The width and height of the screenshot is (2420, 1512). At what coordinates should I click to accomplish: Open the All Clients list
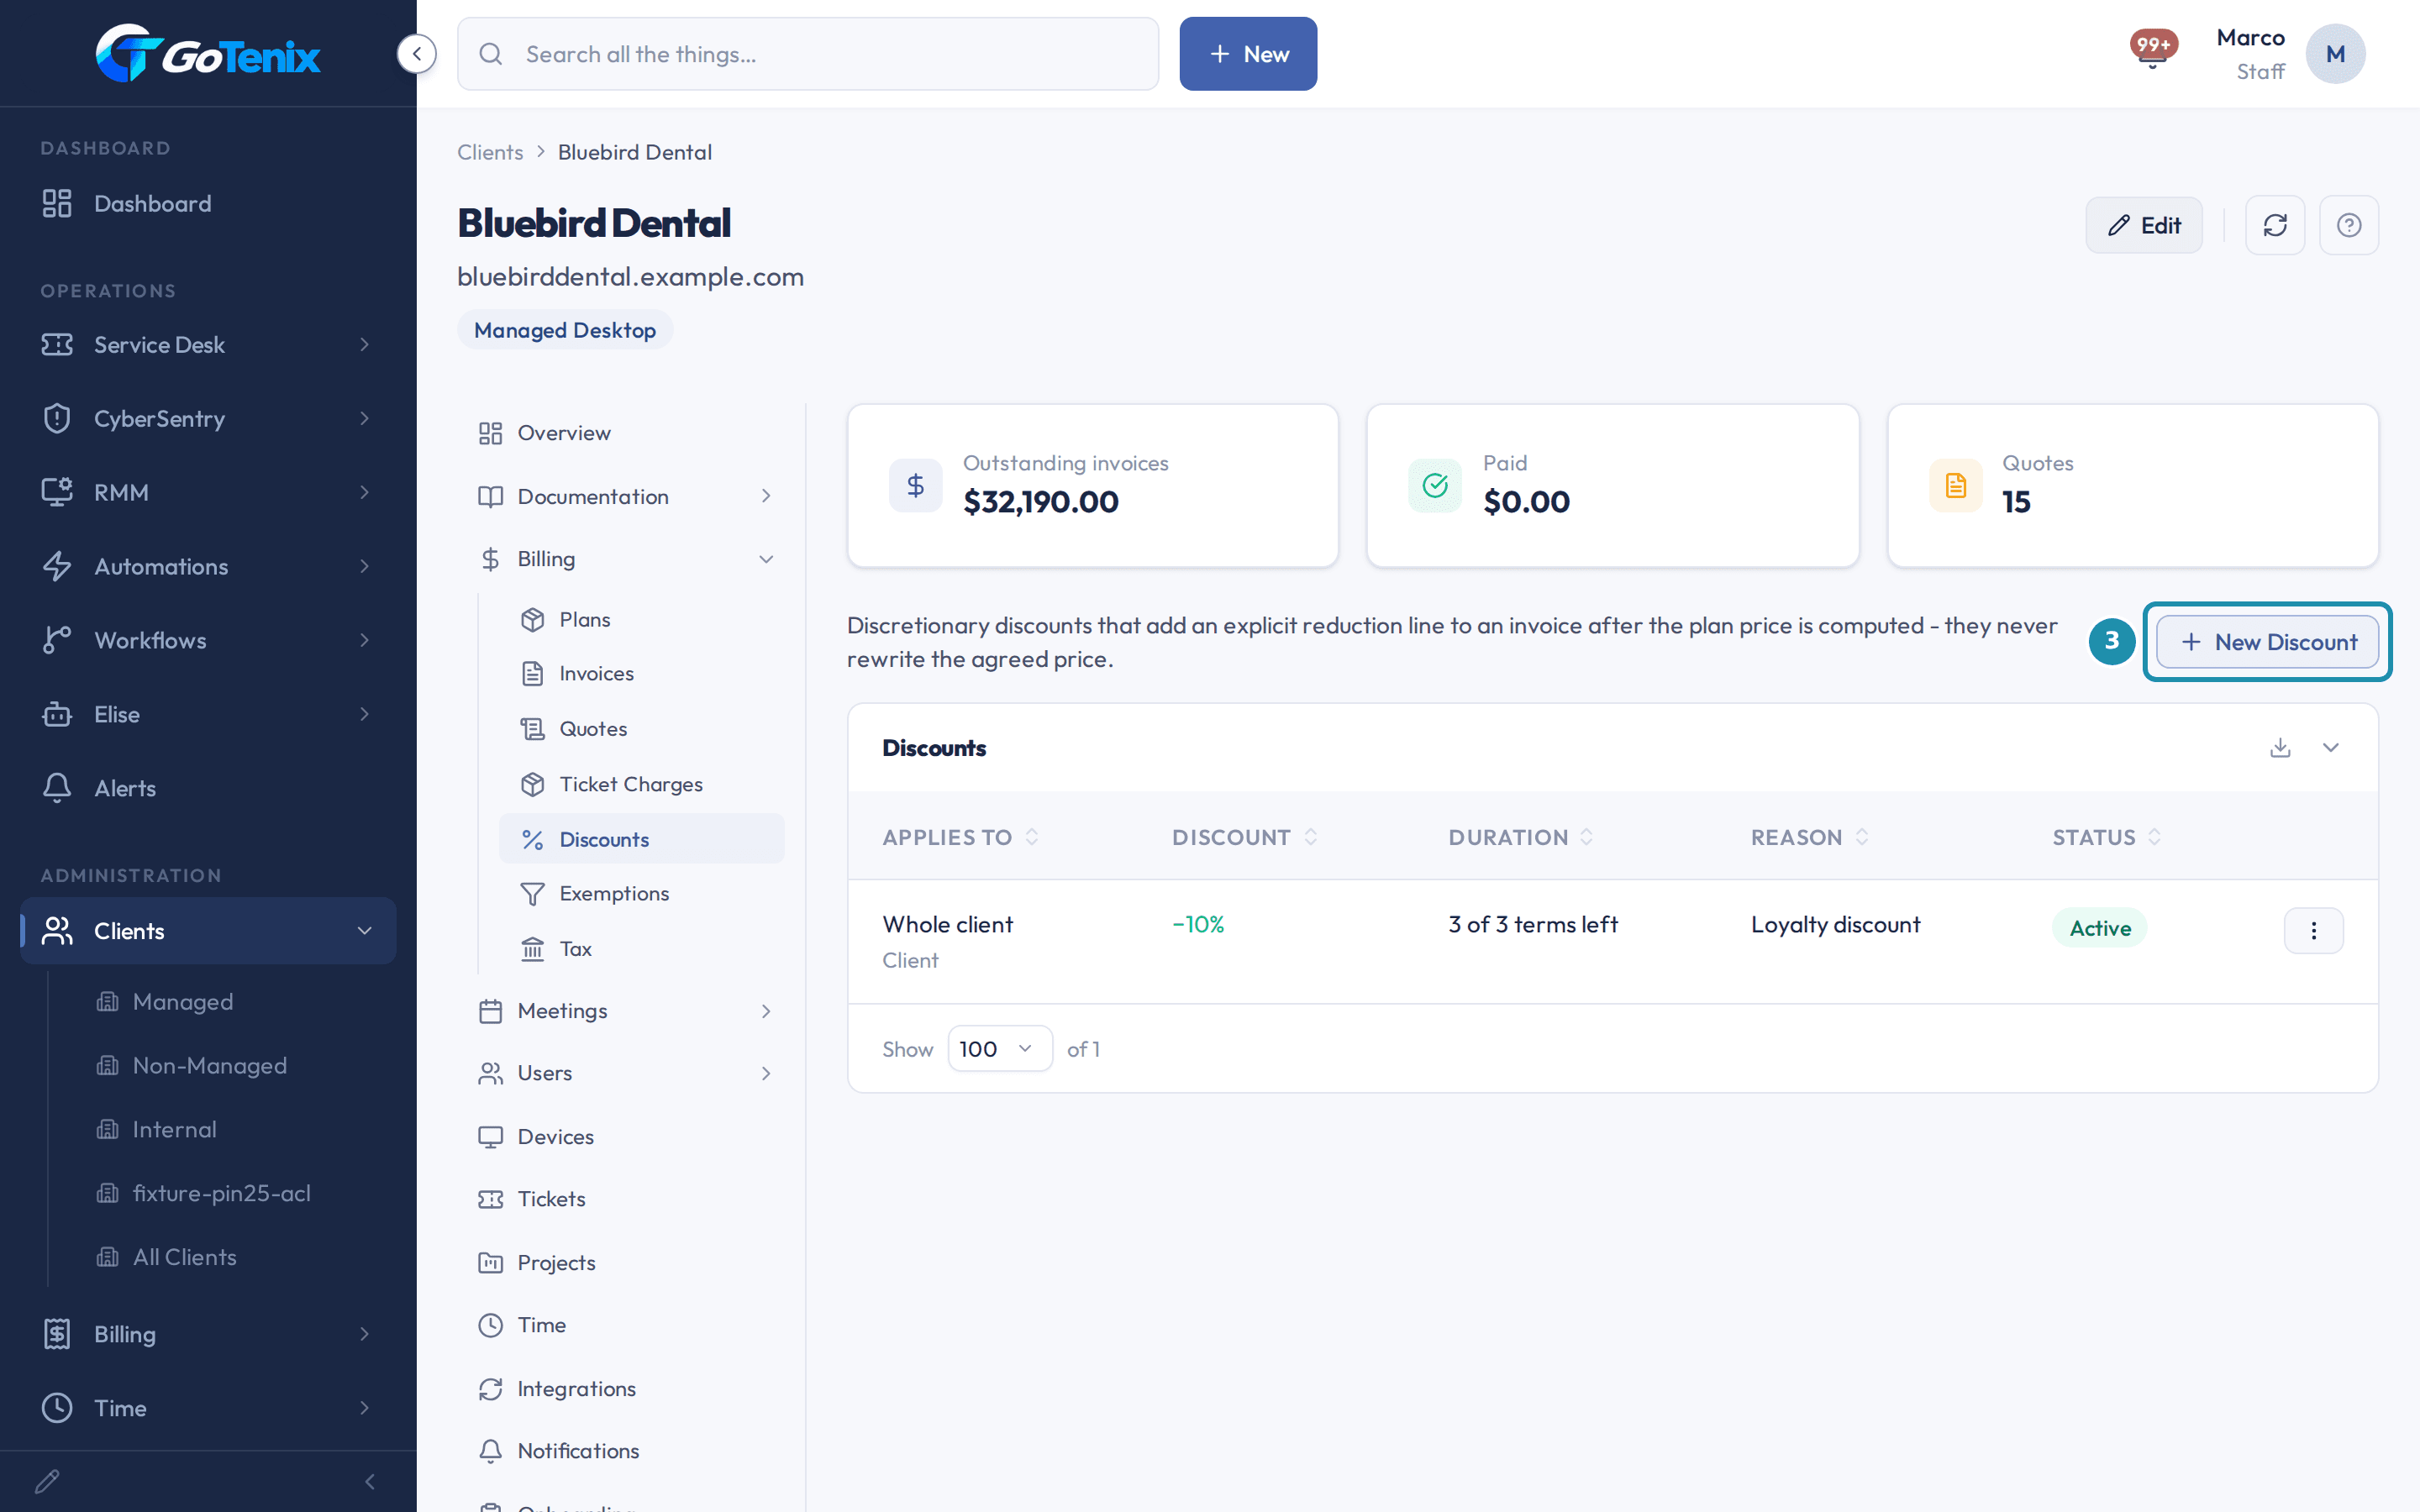(x=185, y=1257)
